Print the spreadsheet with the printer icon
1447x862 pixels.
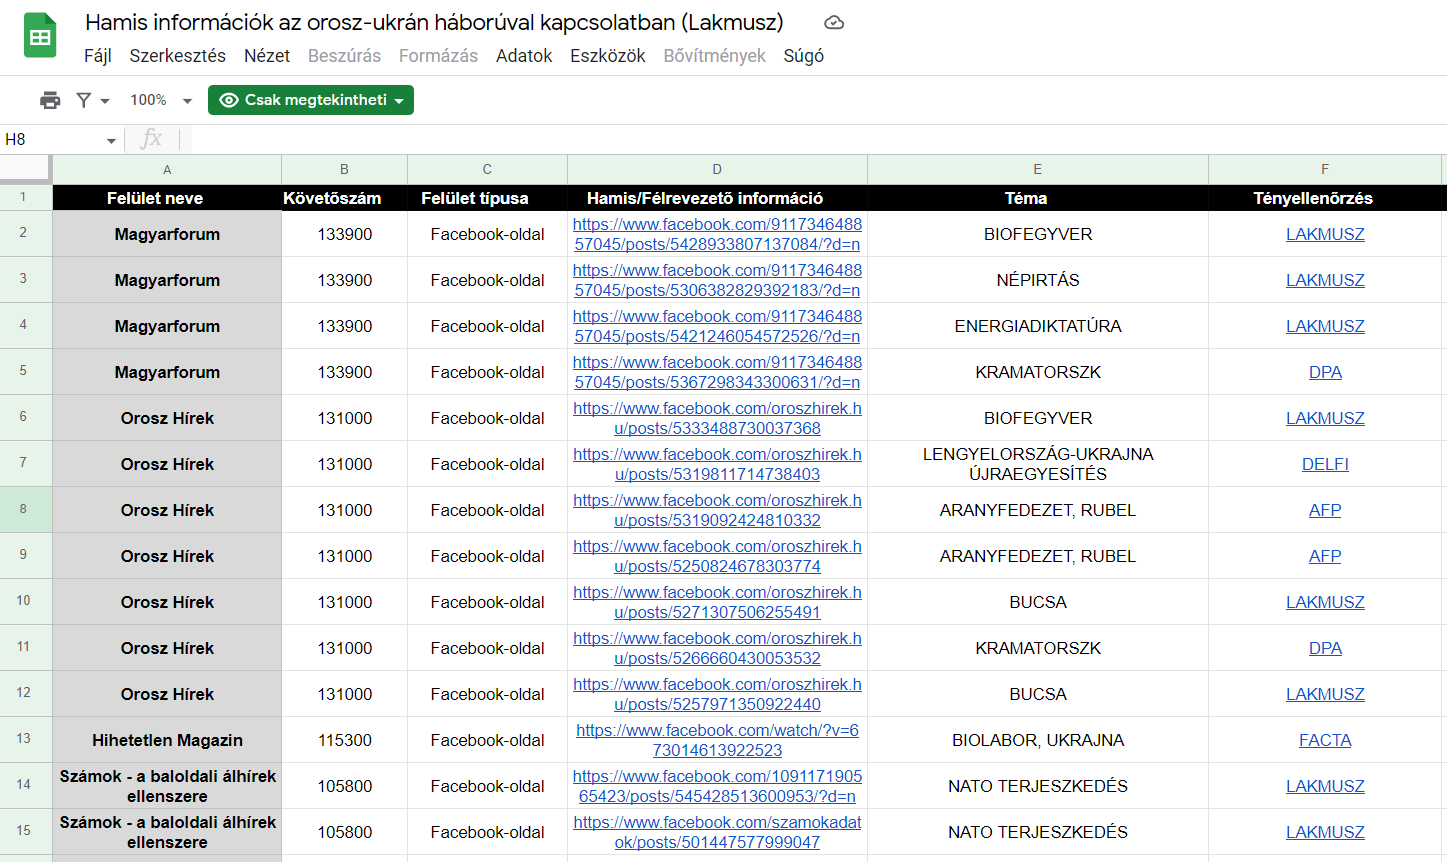tap(50, 100)
